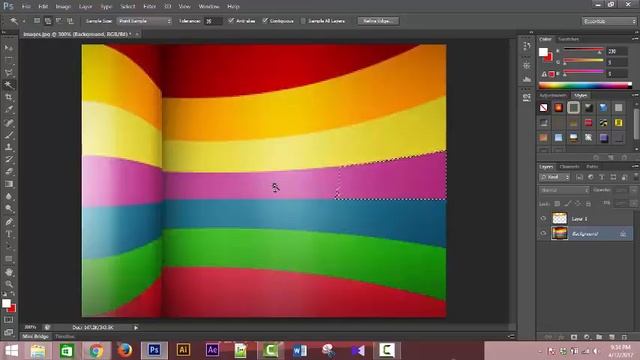Image resolution: width=640 pixels, height=360 pixels.
Task: Open the Sample Size dropdown
Action: coord(144,21)
